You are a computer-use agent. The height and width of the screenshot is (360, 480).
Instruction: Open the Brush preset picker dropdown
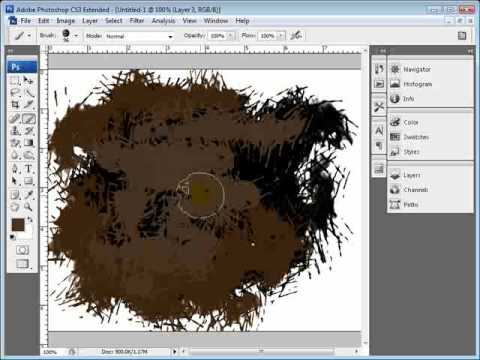[76, 36]
